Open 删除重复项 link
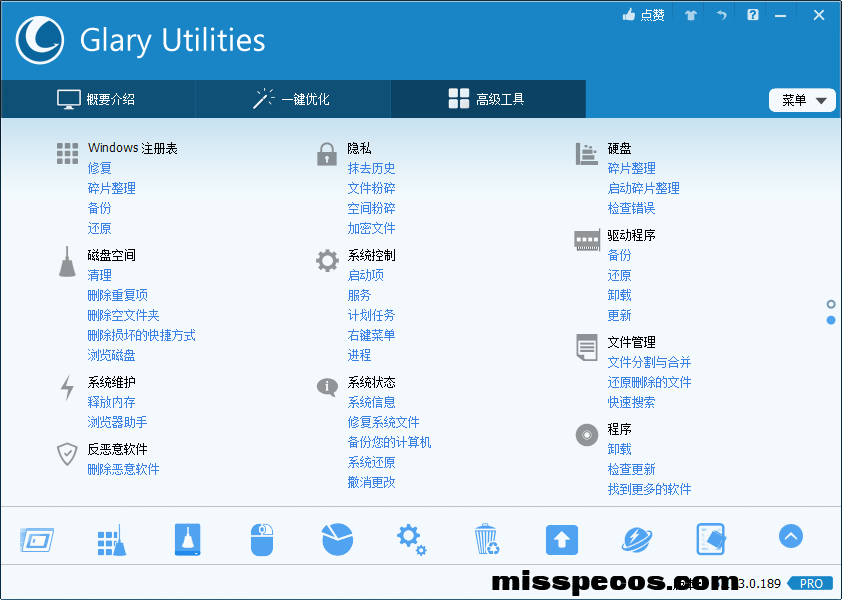Screen dimensions: 843x601 117,295
